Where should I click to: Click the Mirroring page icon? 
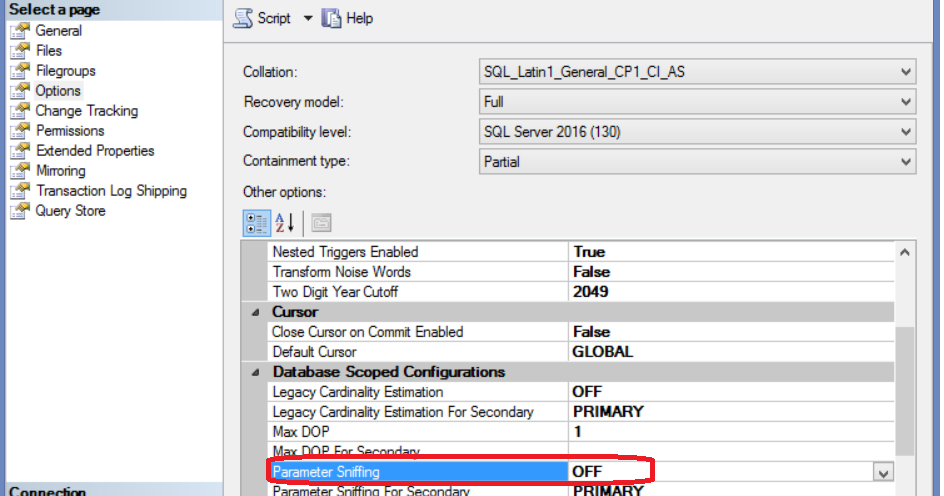pyautogui.click(x=20, y=170)
